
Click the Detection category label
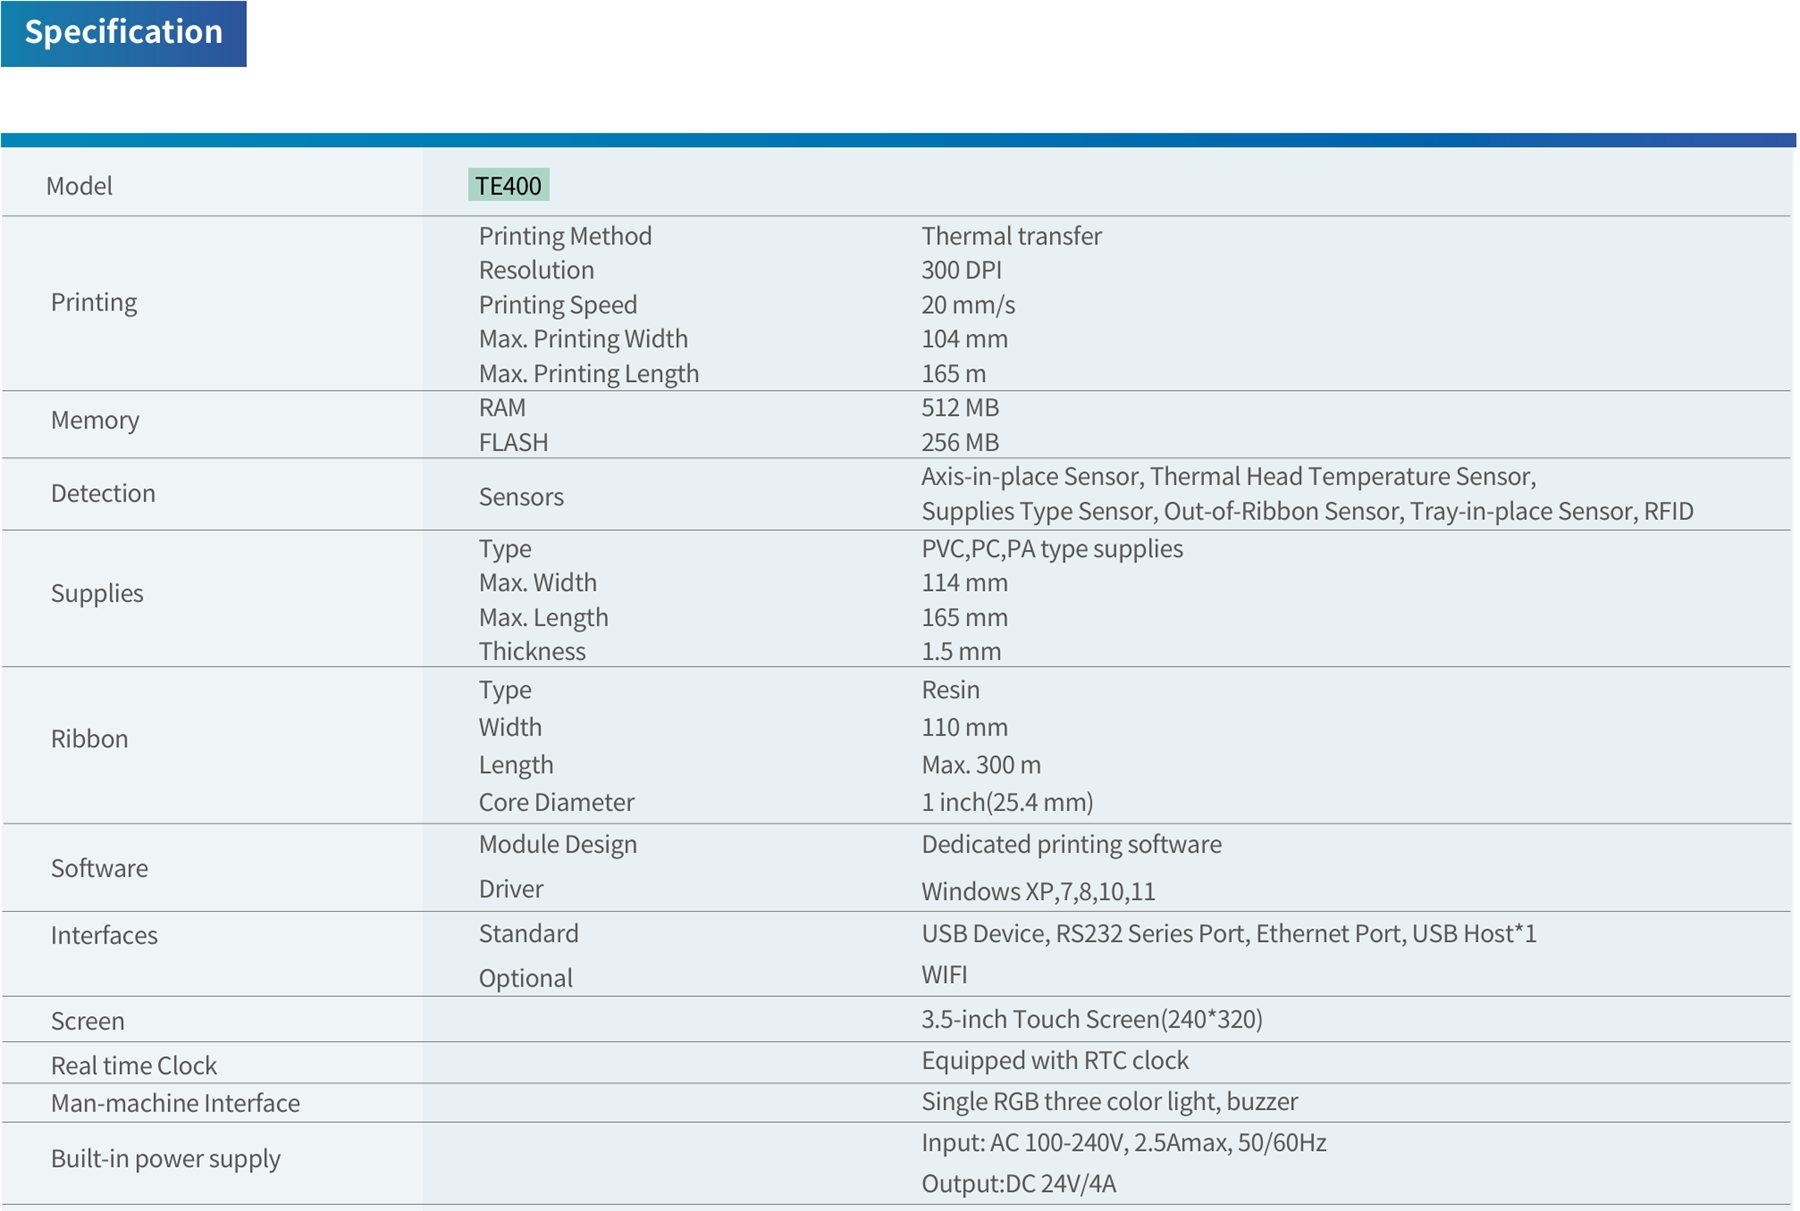click(x=103, y=493)
